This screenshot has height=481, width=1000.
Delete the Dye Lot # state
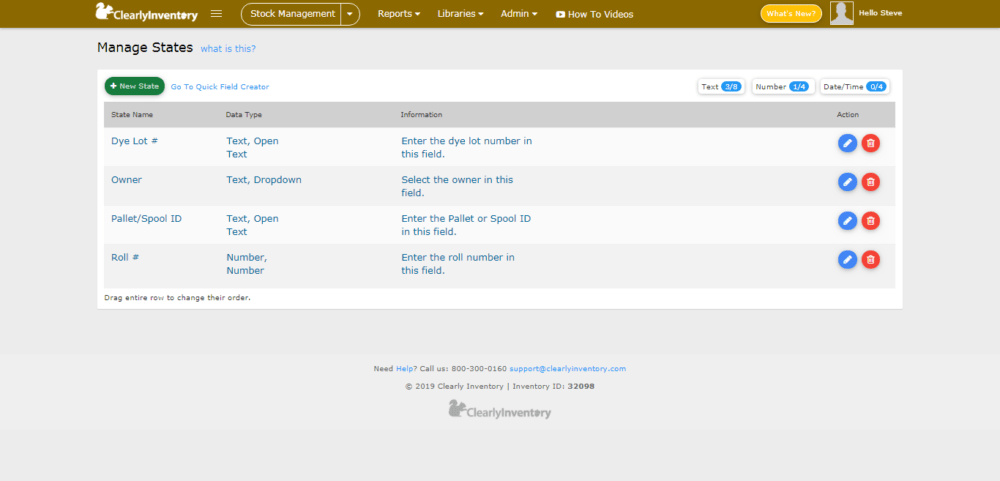871,144
